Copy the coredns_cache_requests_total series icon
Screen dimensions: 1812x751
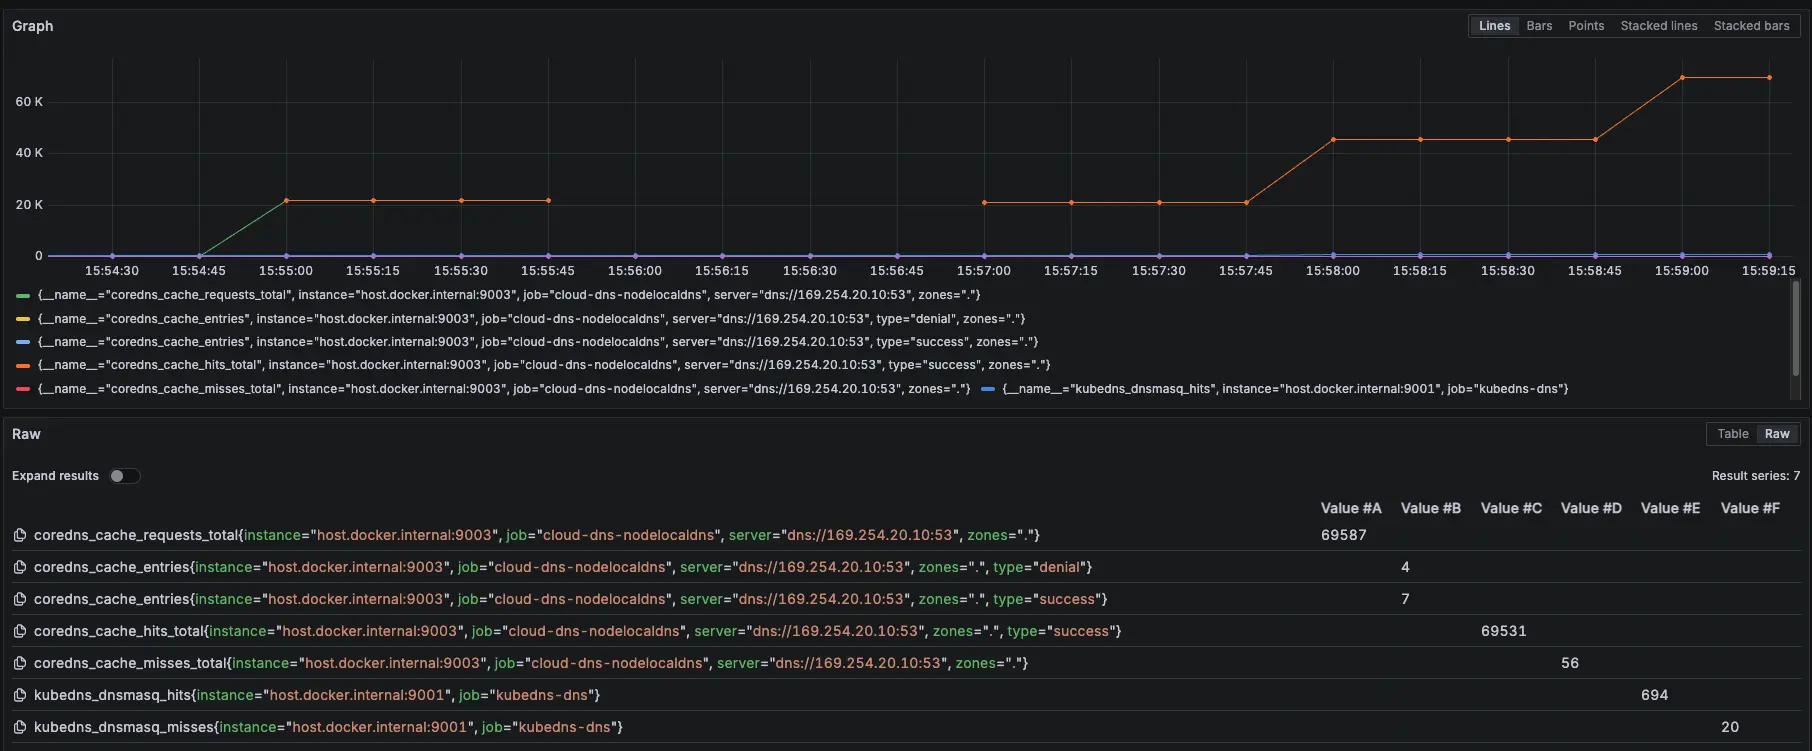tap(19, 535)
